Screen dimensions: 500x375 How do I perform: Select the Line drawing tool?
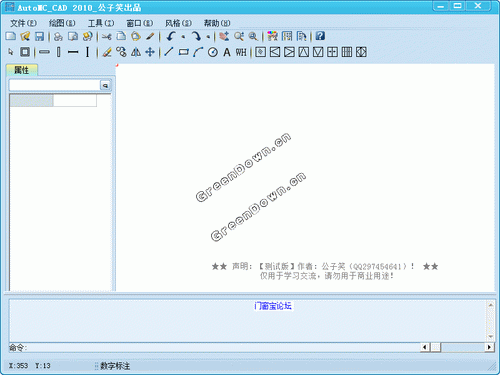(169, 52)
